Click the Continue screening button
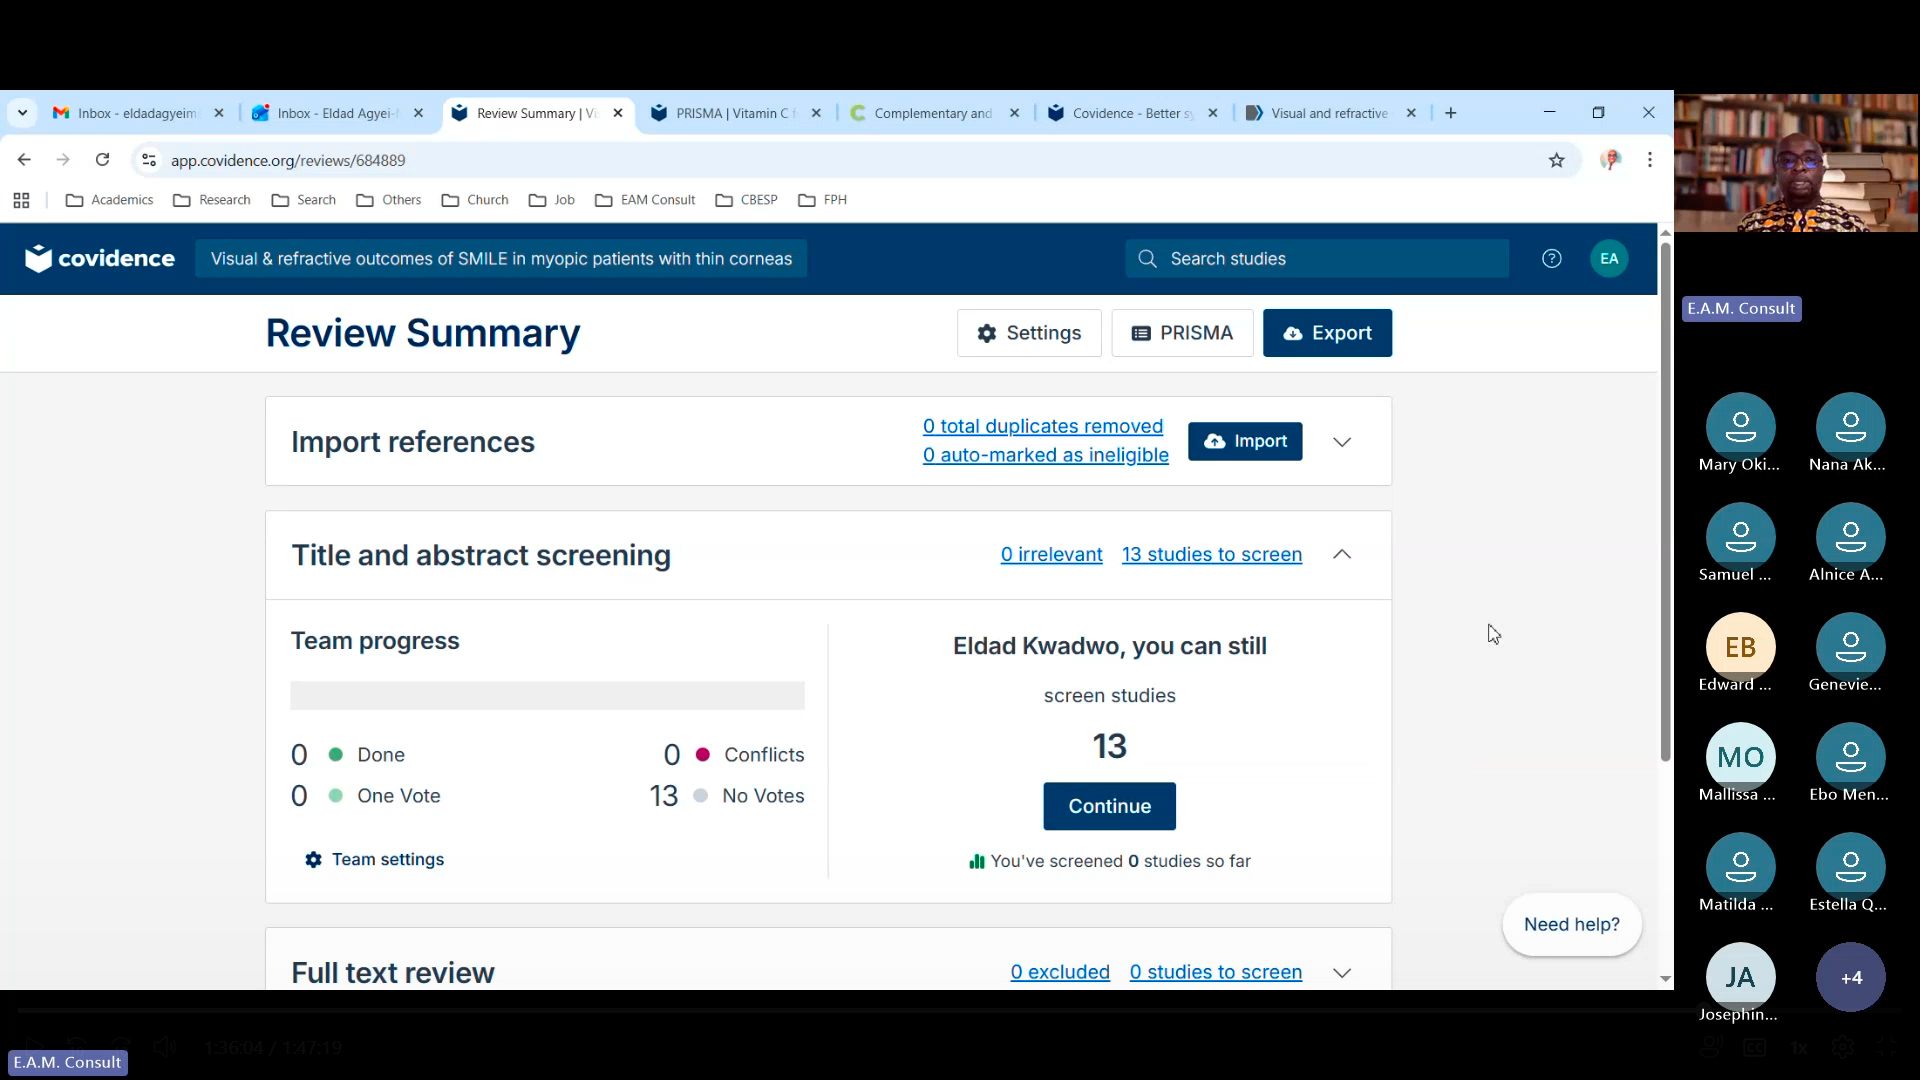This screenshot has height=1080, width=1920. click(1109, 806)
